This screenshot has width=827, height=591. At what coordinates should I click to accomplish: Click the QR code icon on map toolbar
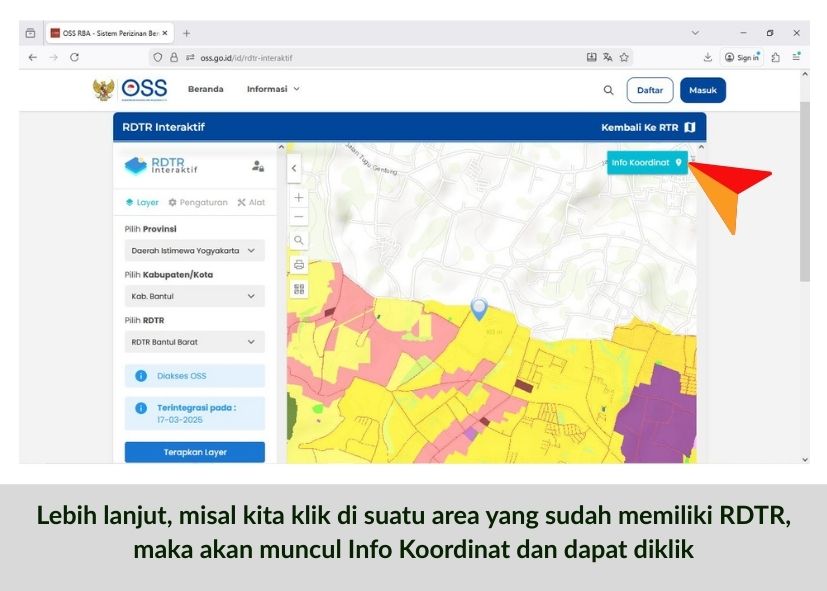pyautogui.click(x=298, y=289)
